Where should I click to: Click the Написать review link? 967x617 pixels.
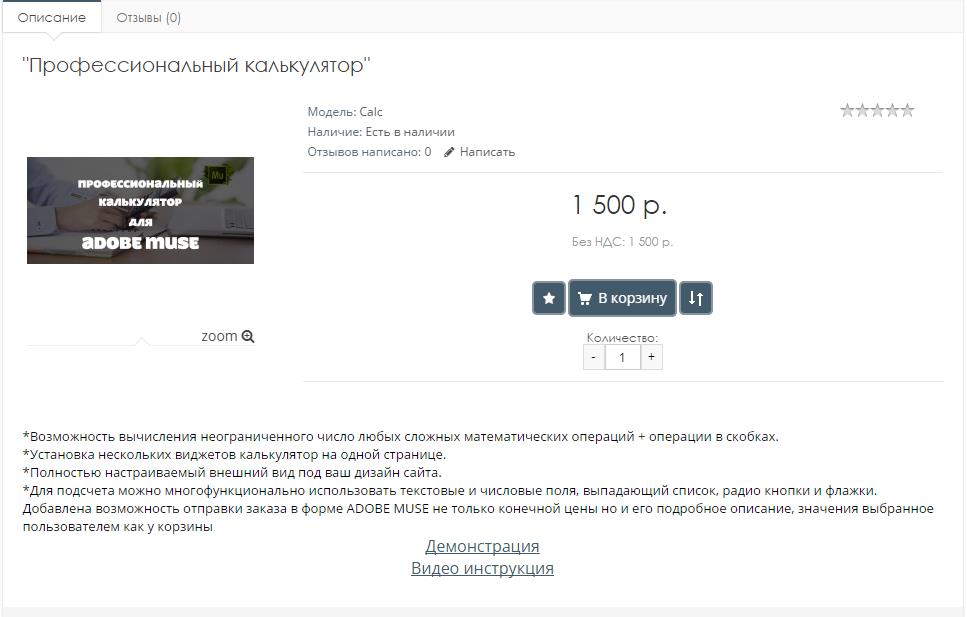[x=487, y=152]
